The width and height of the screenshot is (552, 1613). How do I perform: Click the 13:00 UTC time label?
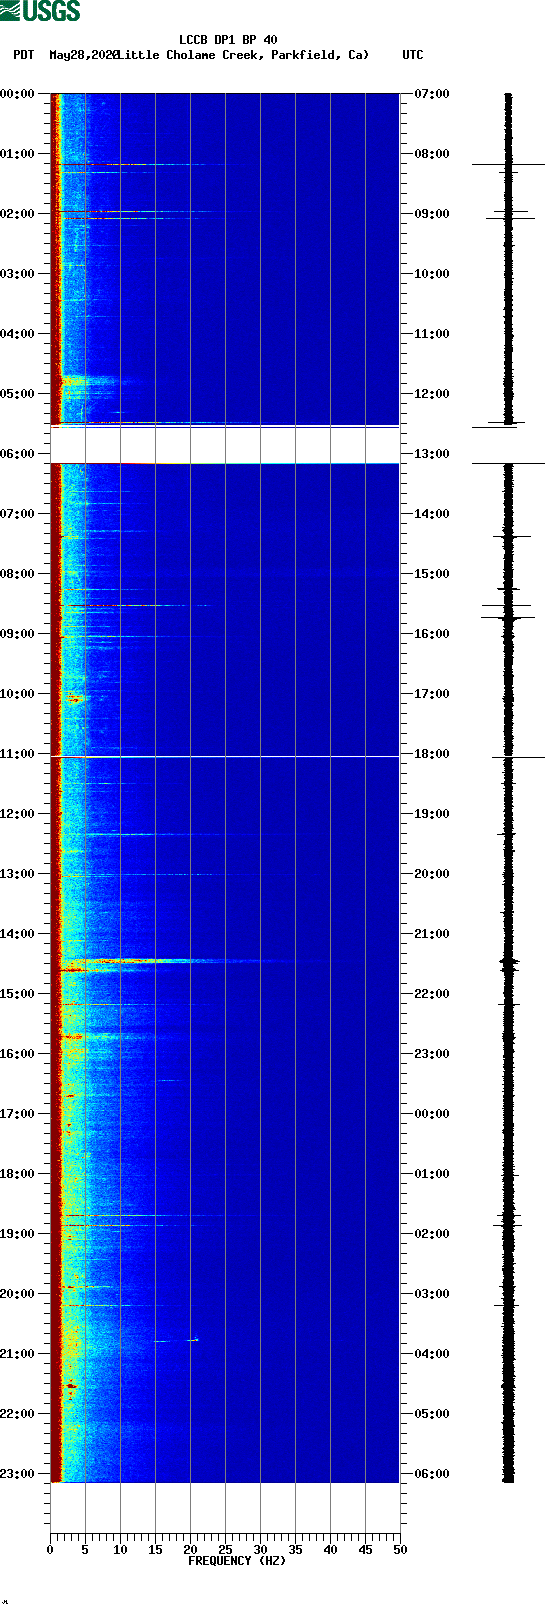(432, 454)
